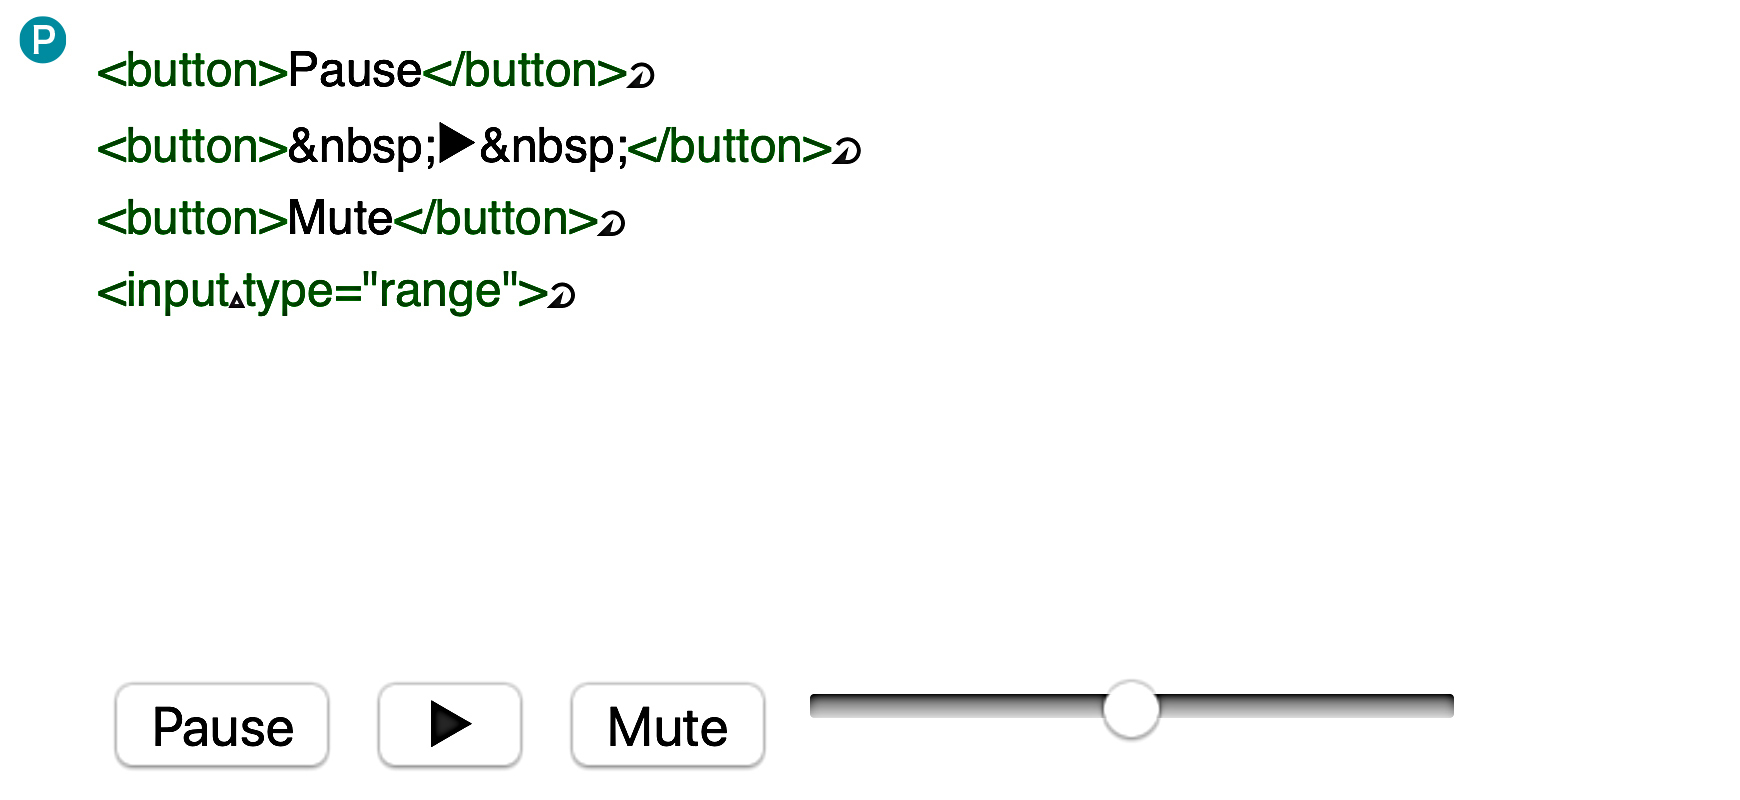The image size is (1740, 800).
Task: Click the <input tag name in the code
Action: [164, 292]
